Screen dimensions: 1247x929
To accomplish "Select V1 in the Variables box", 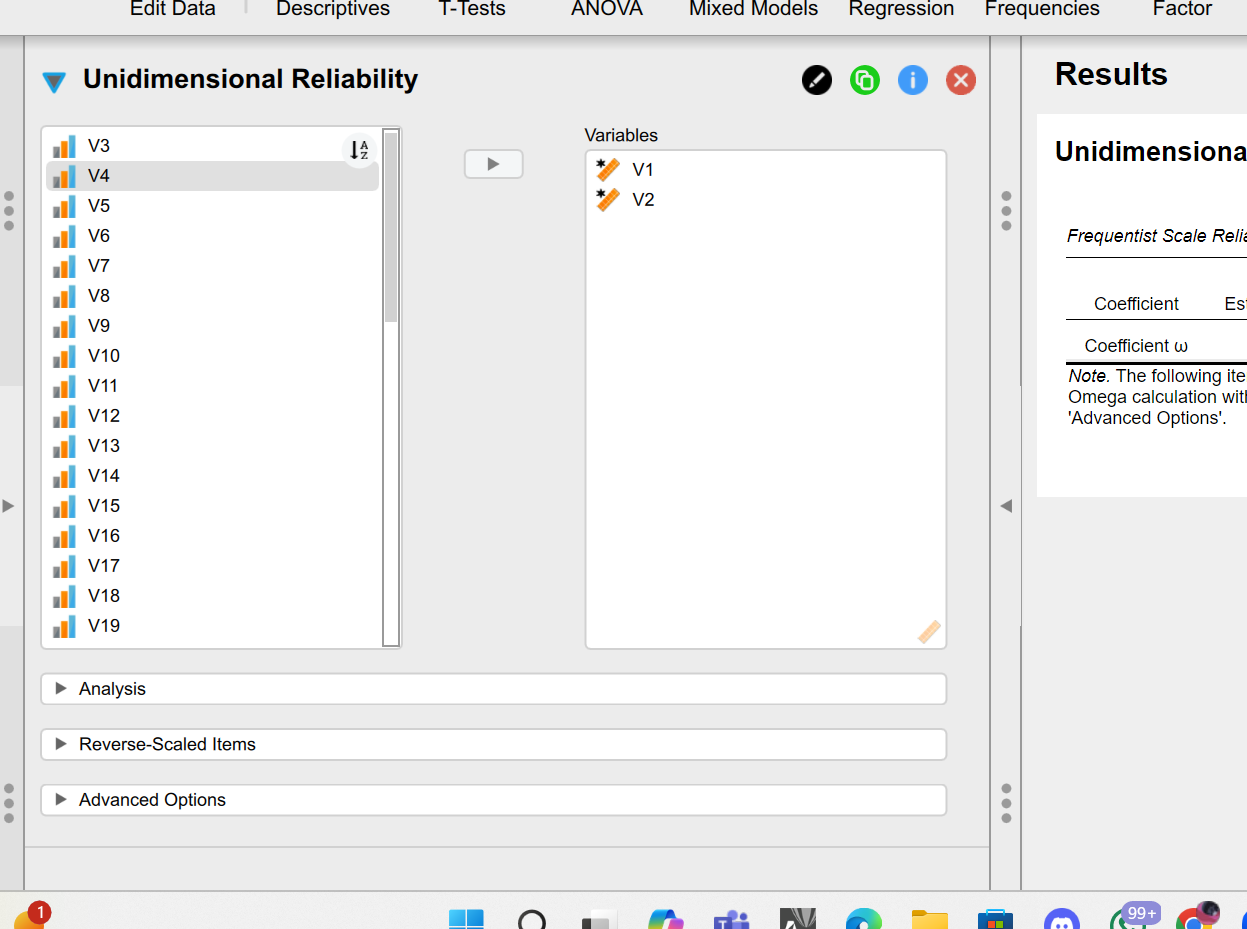I will click(643, 170).
